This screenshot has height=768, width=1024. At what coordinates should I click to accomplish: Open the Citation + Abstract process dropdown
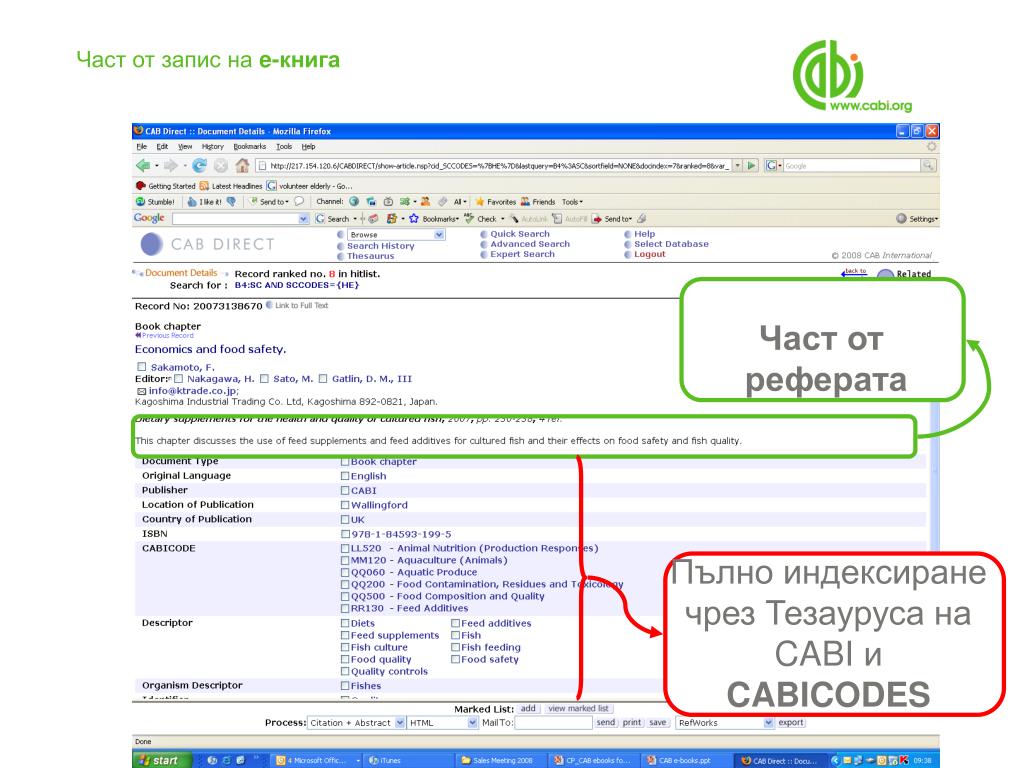tap(356, 723)
